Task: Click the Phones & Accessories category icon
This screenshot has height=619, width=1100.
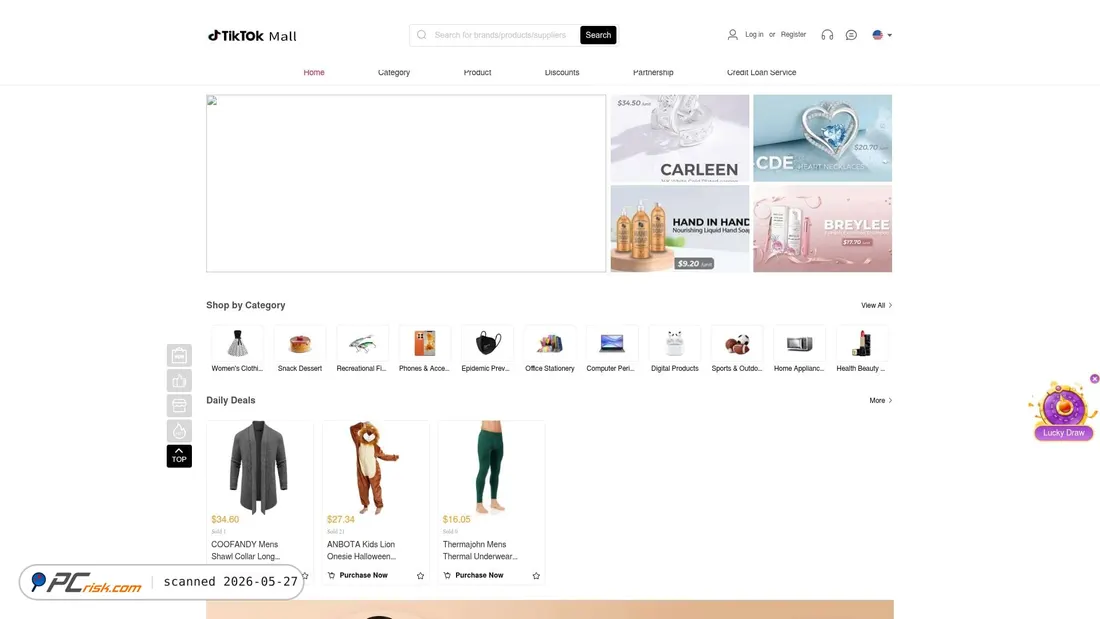Action: 424,343
